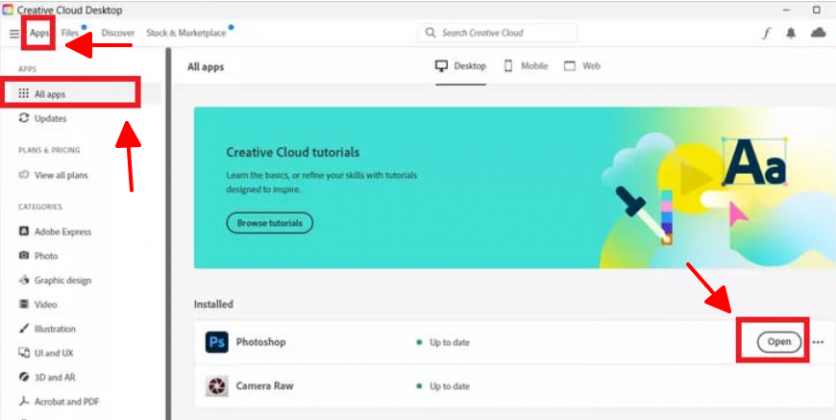Select Updates in the sidebar

pos(50,118)
